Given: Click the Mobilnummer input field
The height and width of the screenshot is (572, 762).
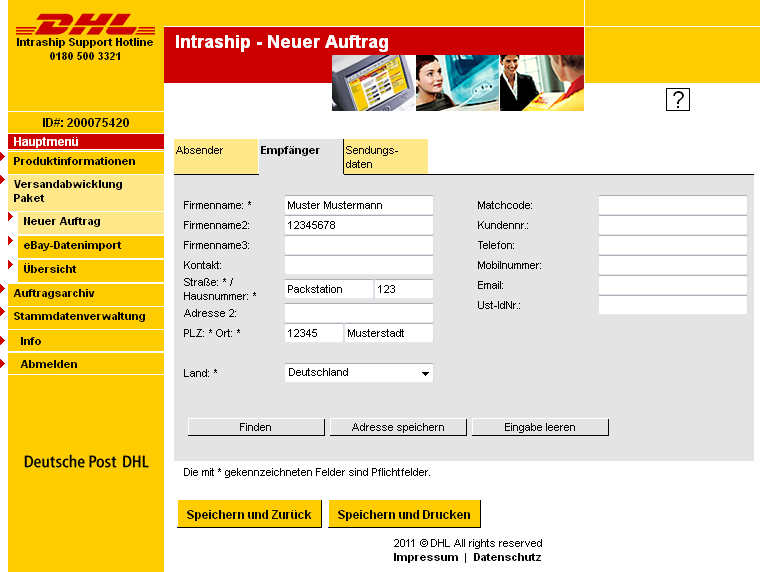Looking at the screenshot, I should [x=673, y=265].
